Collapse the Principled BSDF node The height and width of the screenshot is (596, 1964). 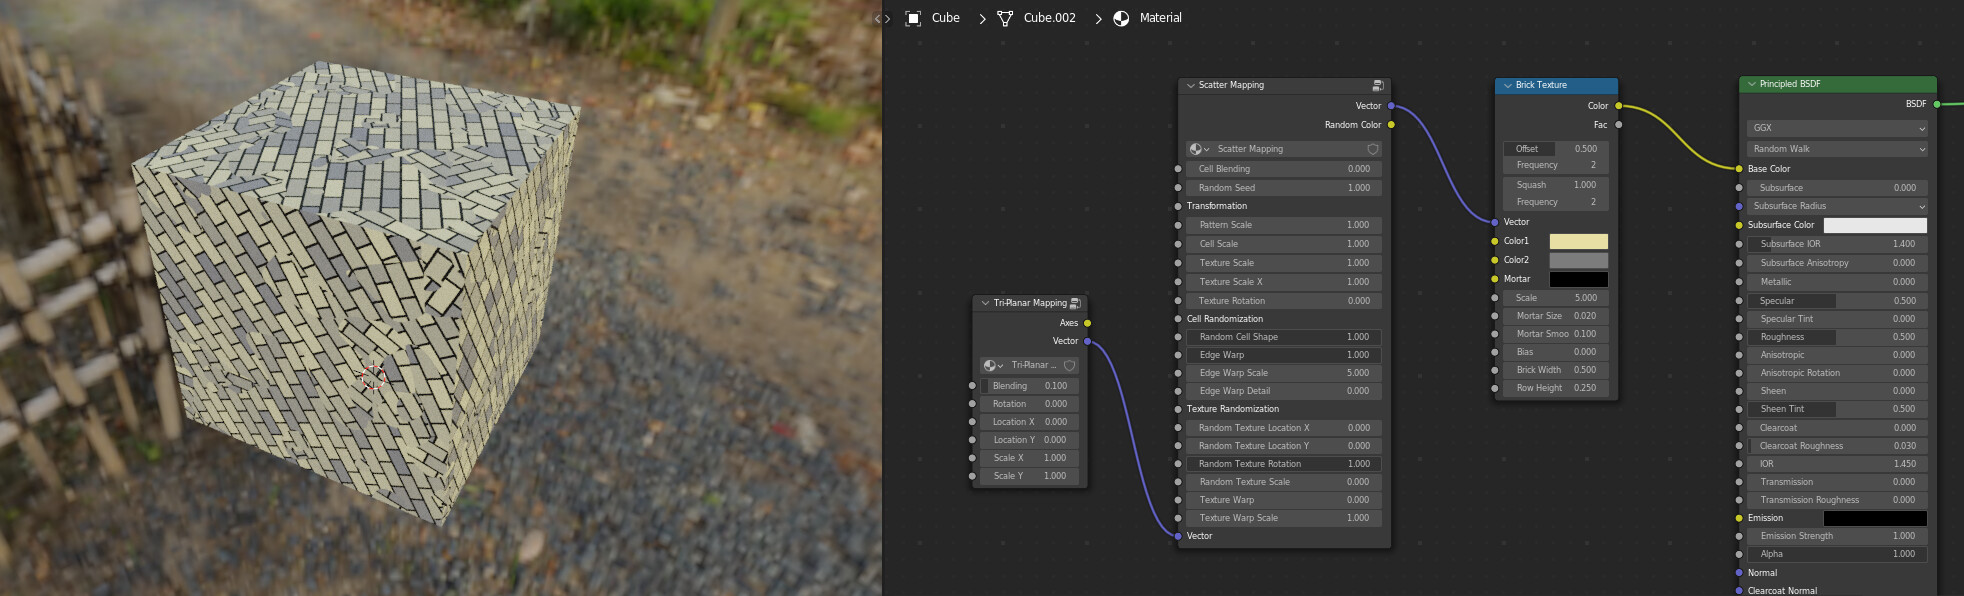[x=1751, y=84]
